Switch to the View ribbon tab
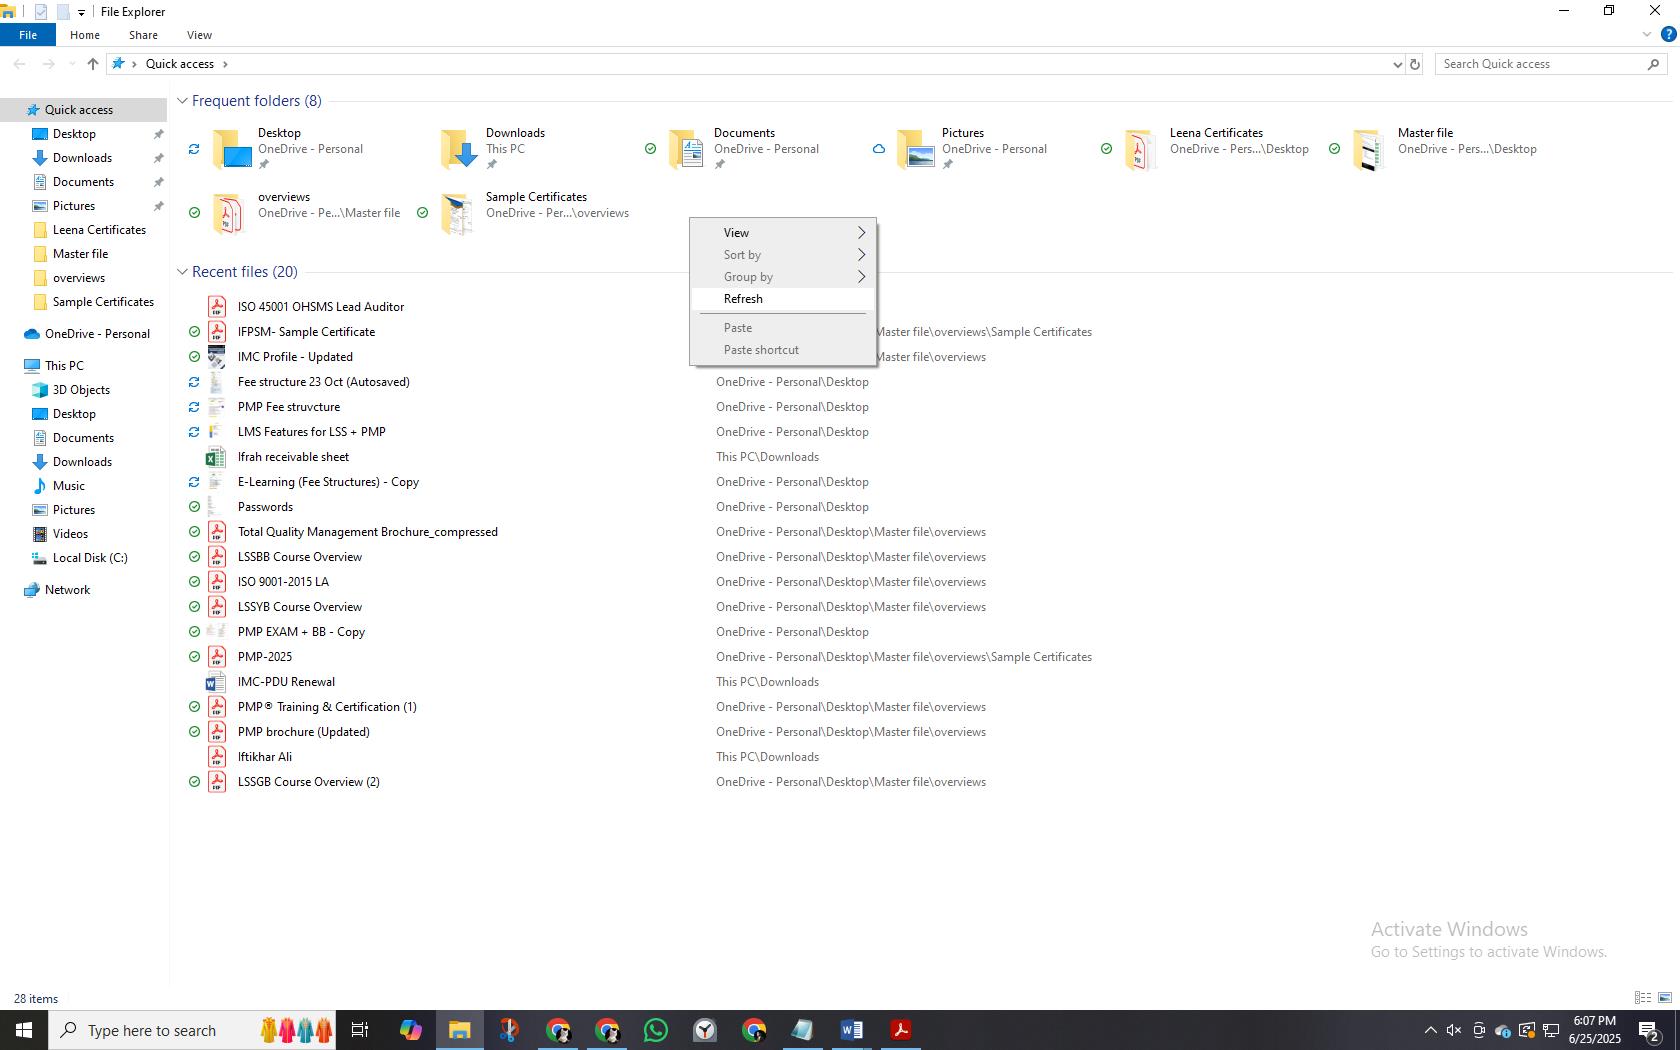 pos(199,35)
